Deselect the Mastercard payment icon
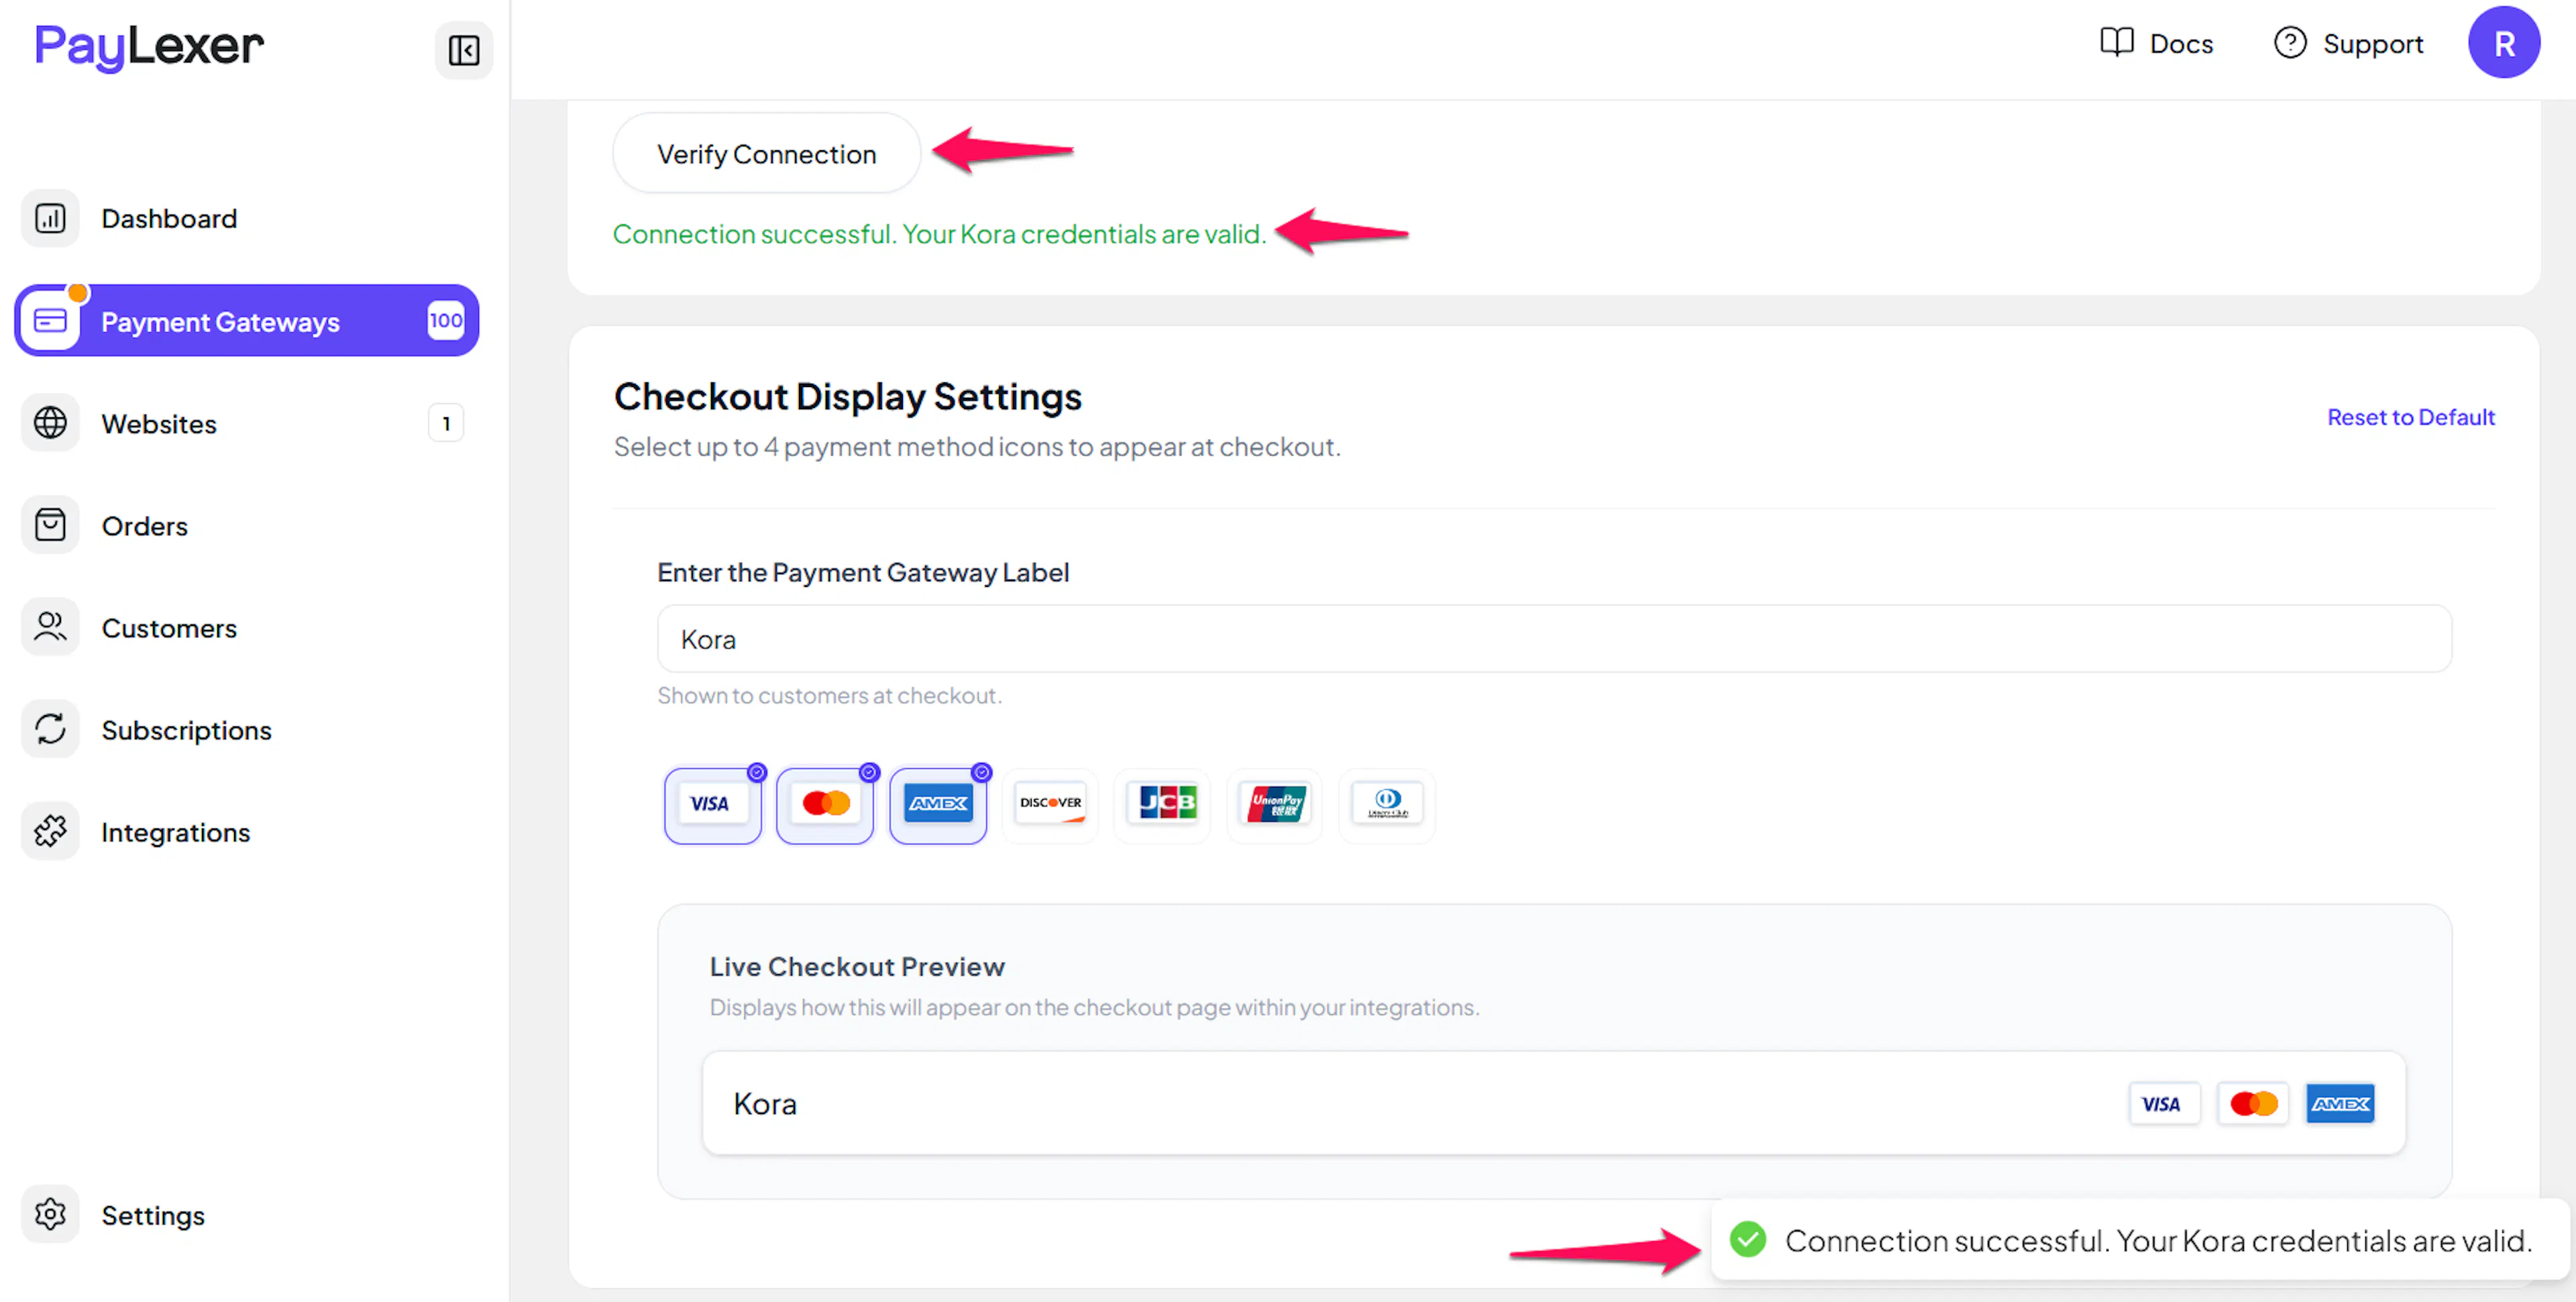This screenshot has width=2576, height=1302. (x=825, y=805)
